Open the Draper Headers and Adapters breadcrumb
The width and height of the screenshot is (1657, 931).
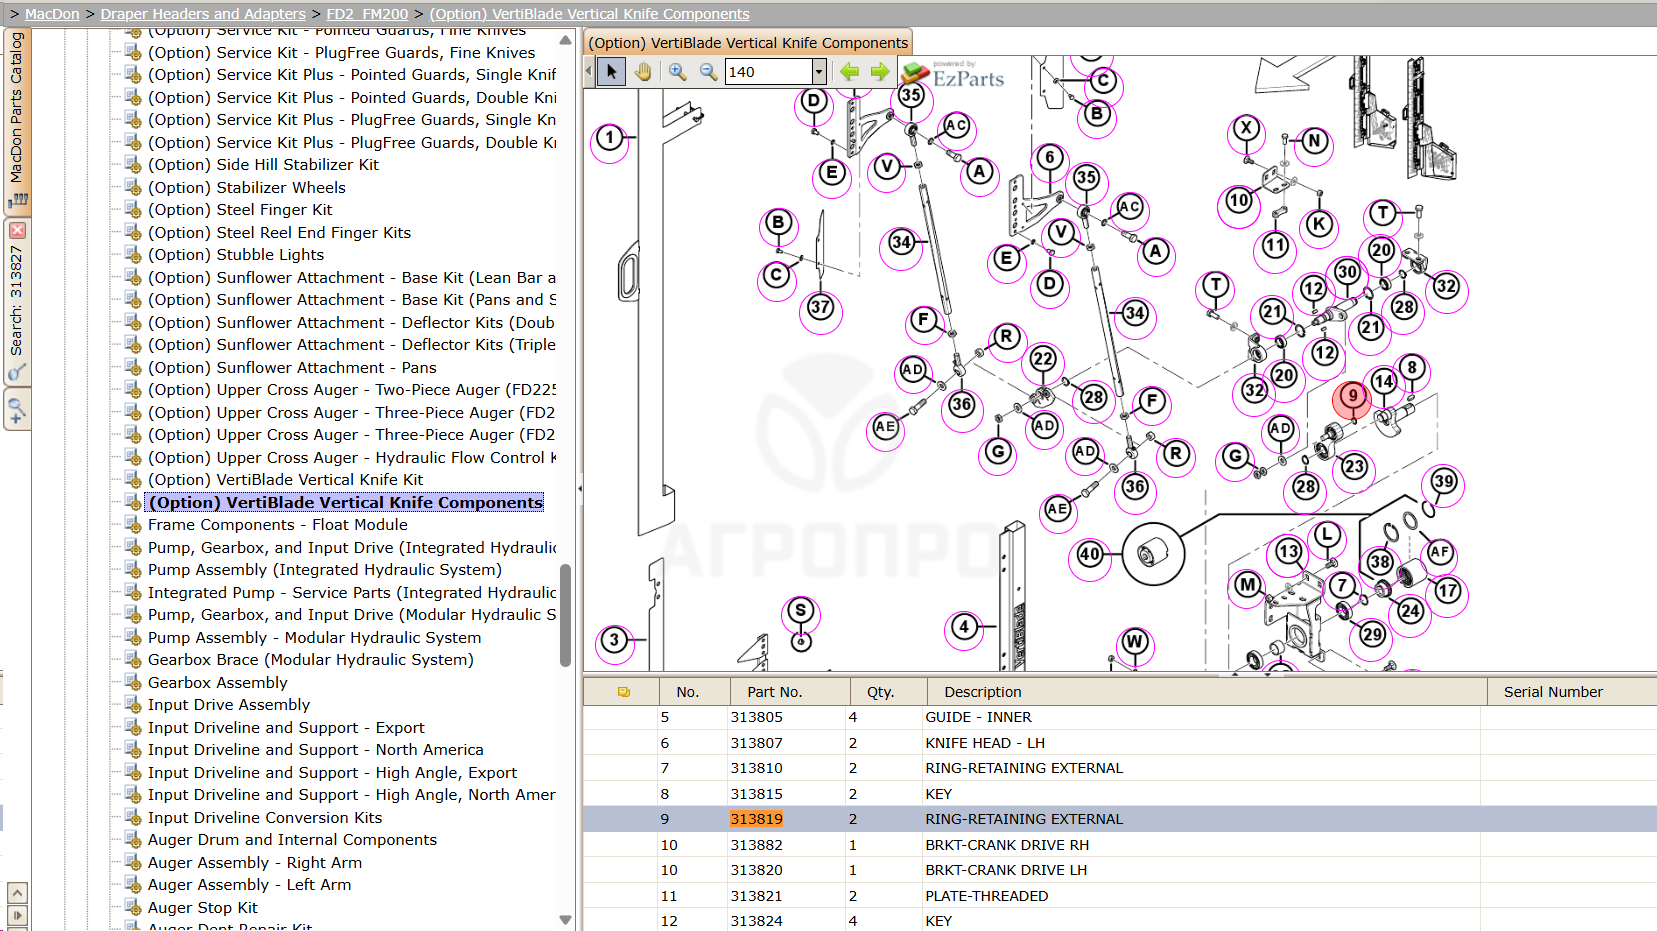[x=203, y=14]
